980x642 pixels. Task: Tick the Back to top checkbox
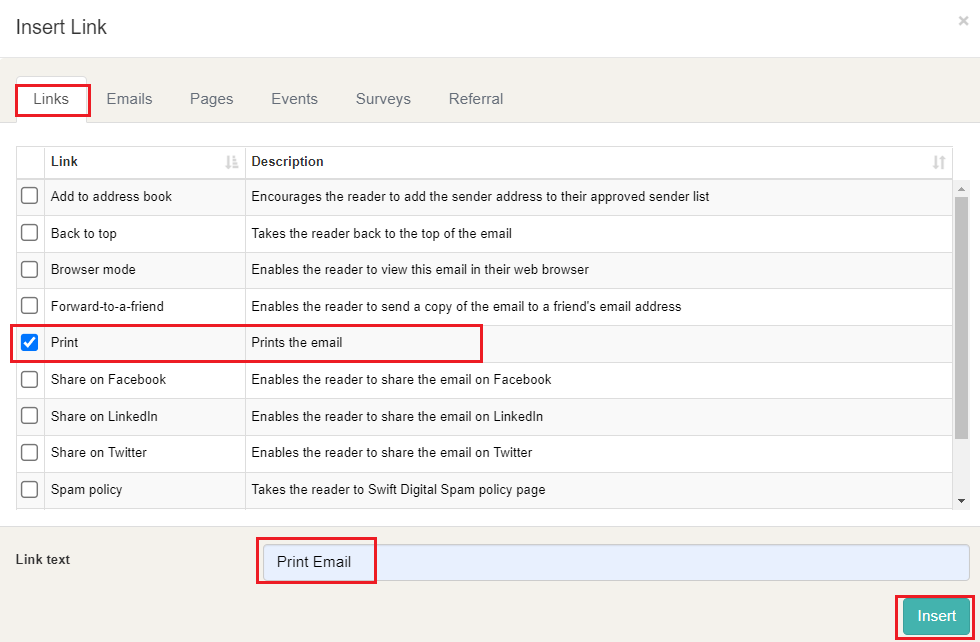click(29, 233)
